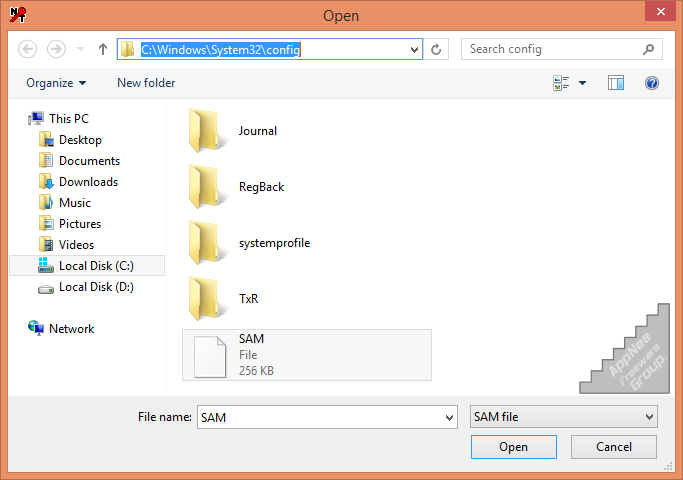Select This PC in the tree
683x480 pixels.
pos(68,118)
